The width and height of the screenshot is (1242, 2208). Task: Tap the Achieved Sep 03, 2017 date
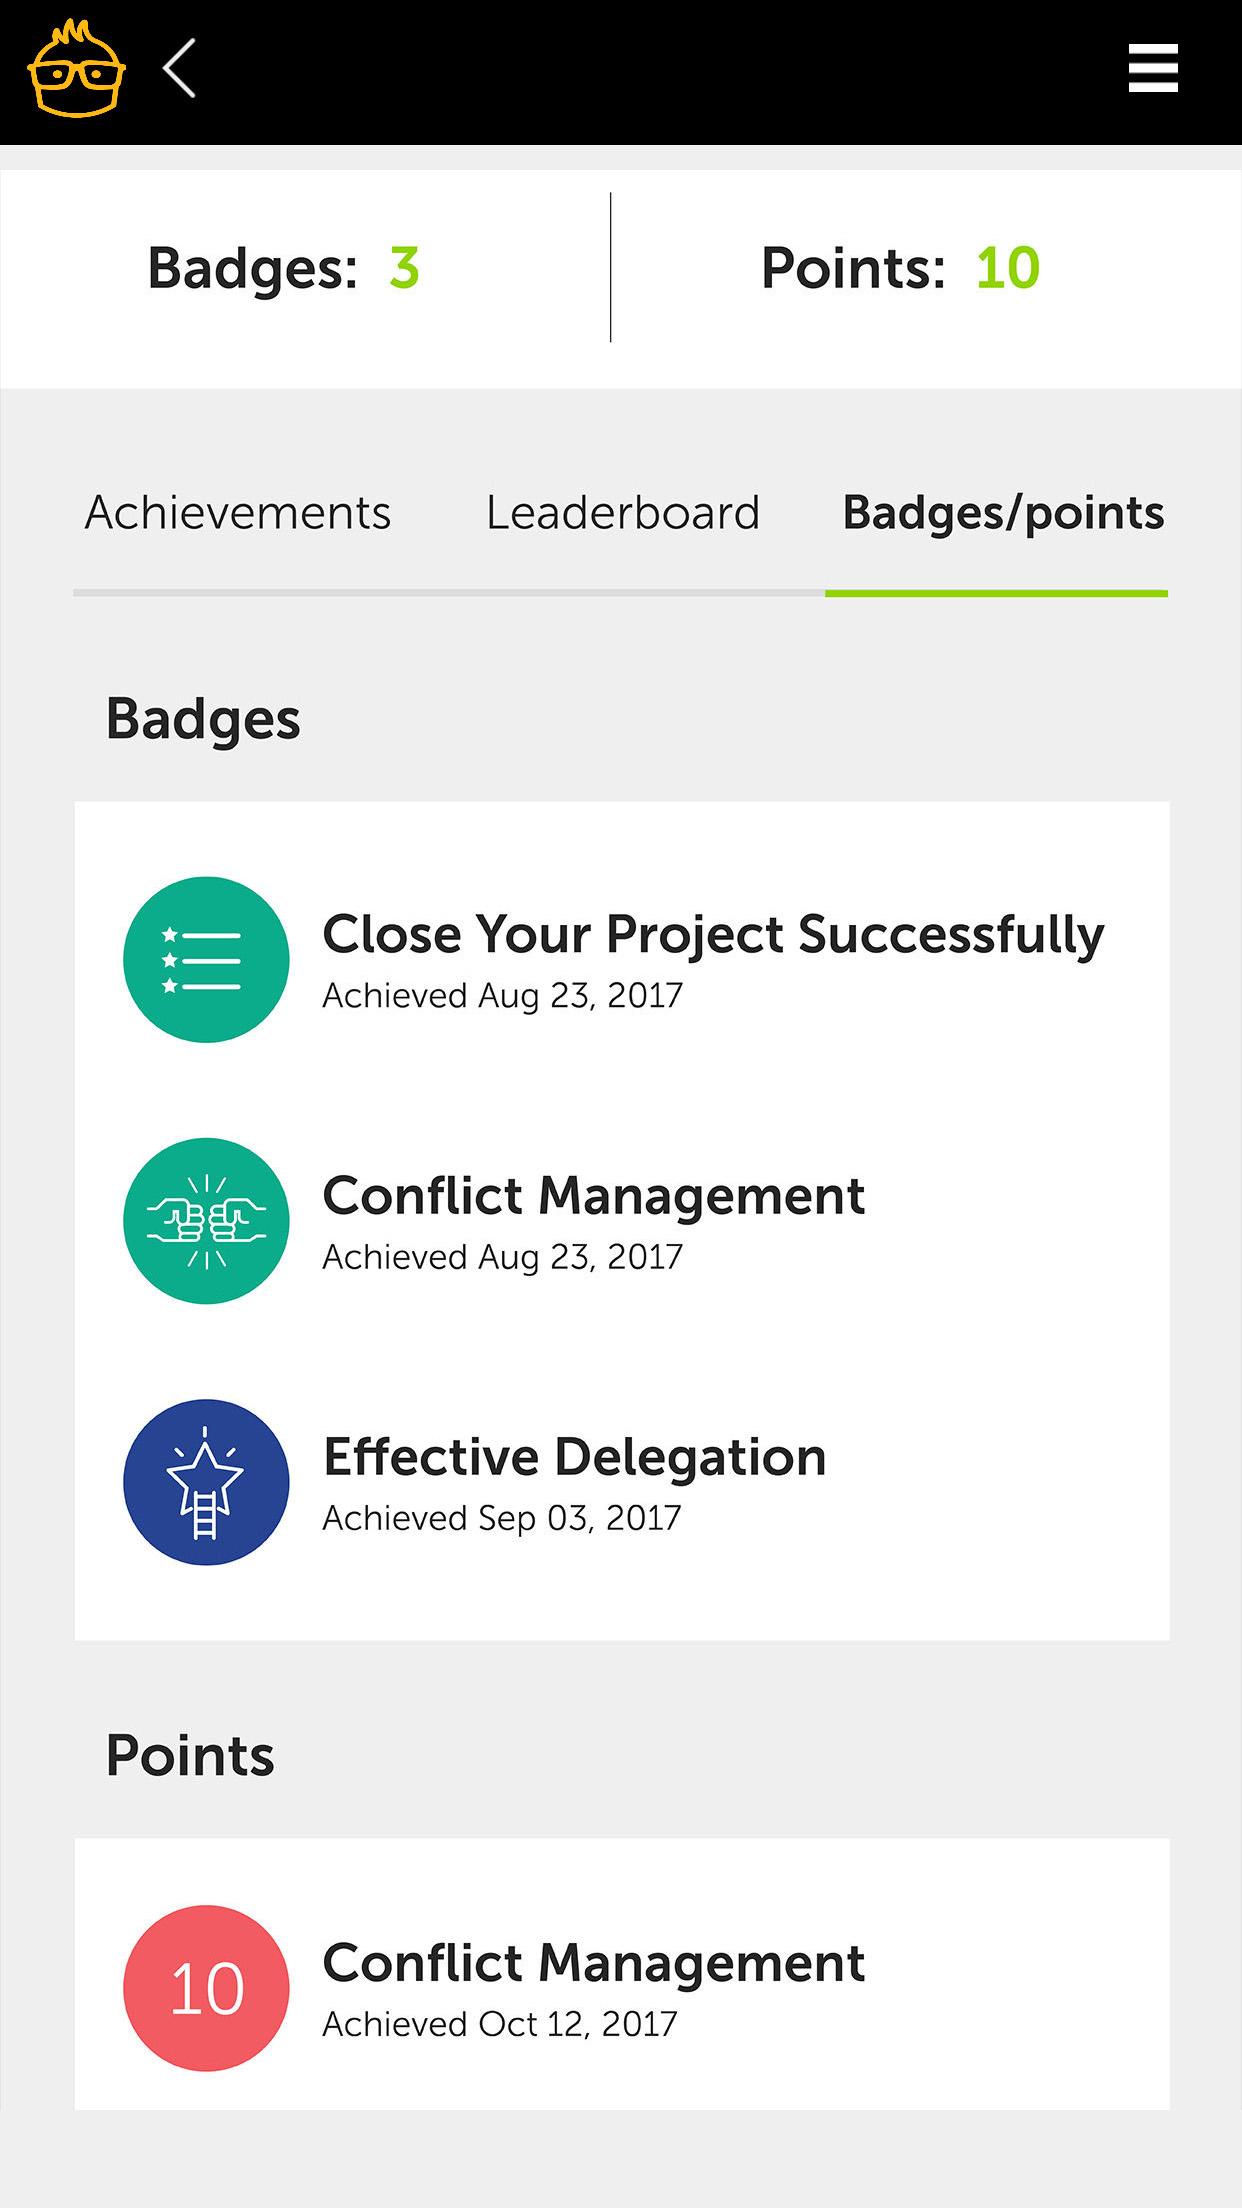[x=502, y=1518]
